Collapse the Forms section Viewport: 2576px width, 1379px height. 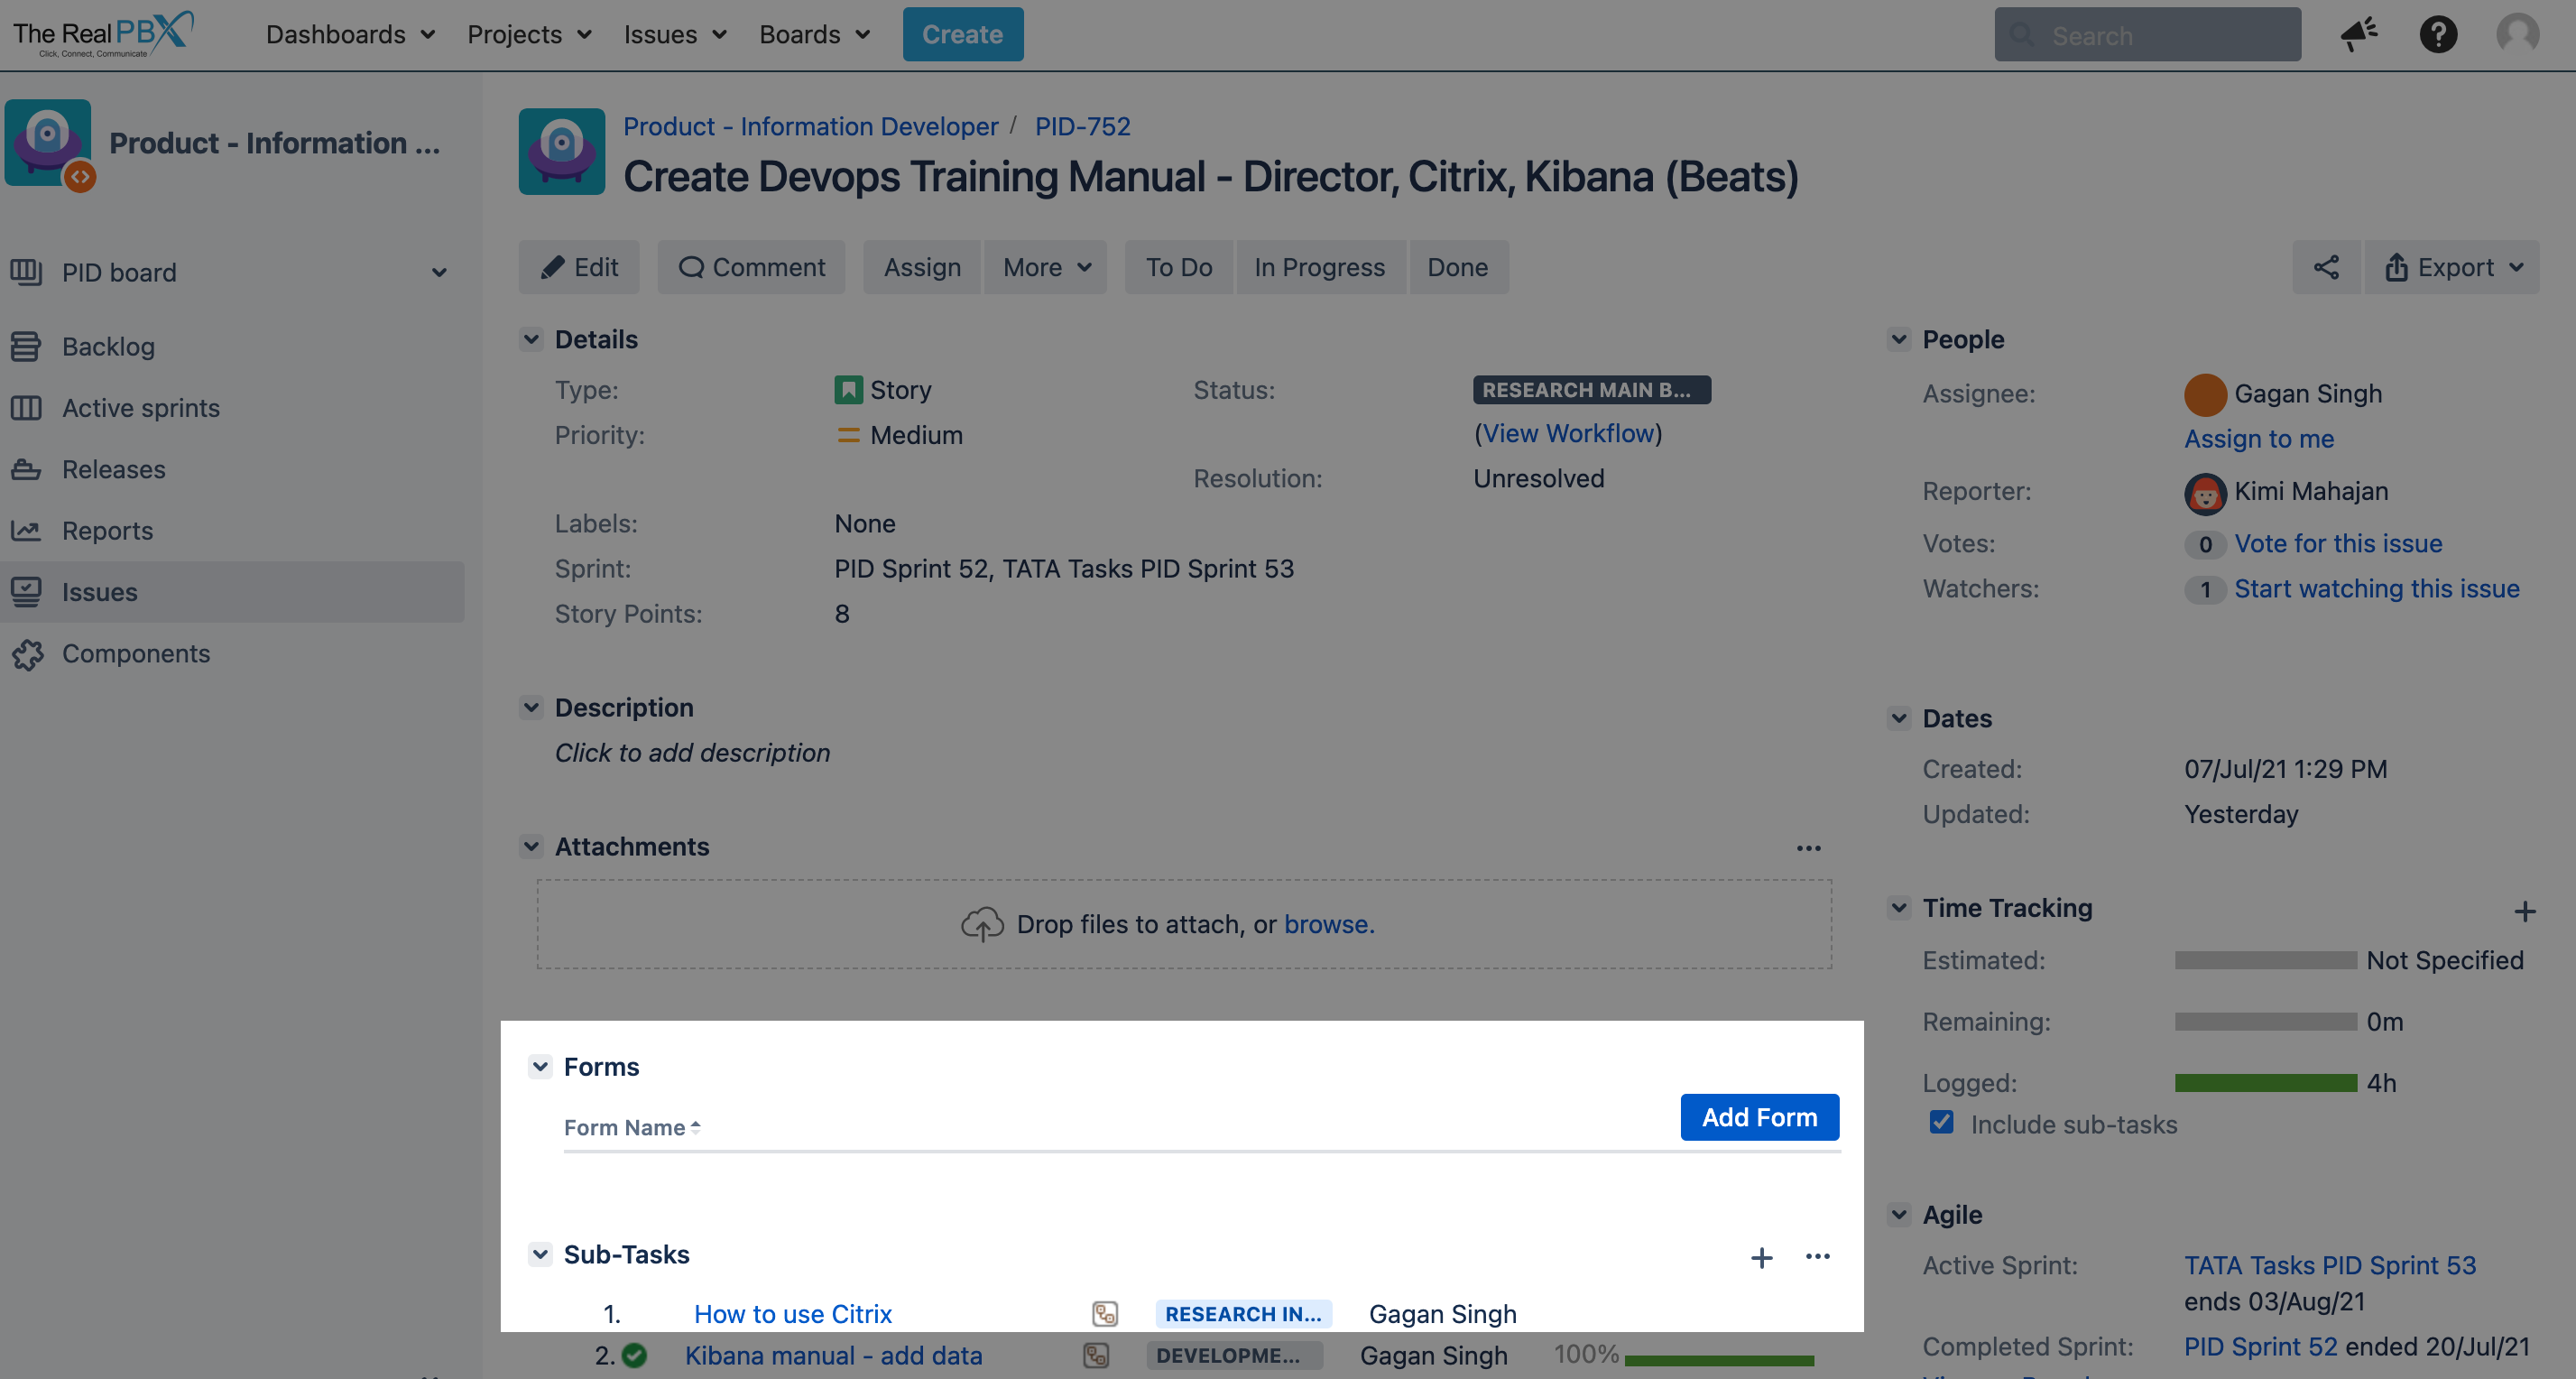coord(540,1067)
